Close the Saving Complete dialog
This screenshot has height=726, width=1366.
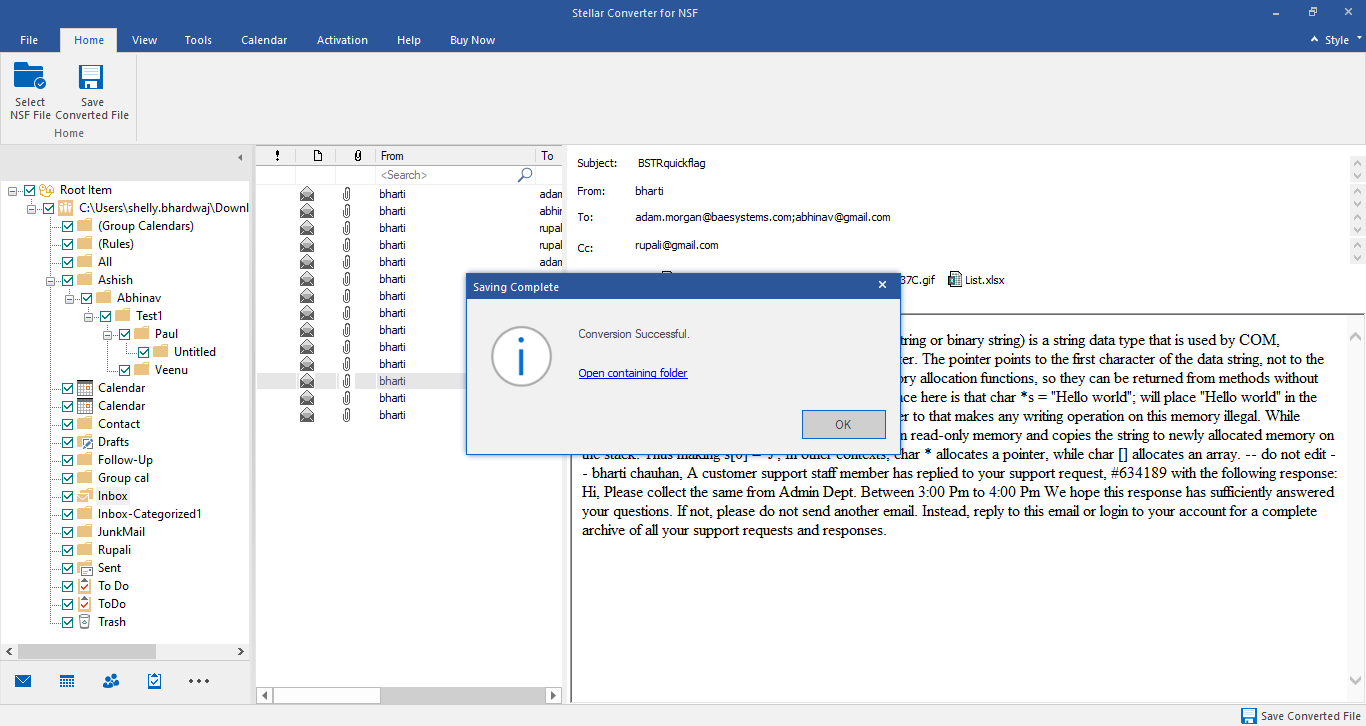[x=882, y=285]
